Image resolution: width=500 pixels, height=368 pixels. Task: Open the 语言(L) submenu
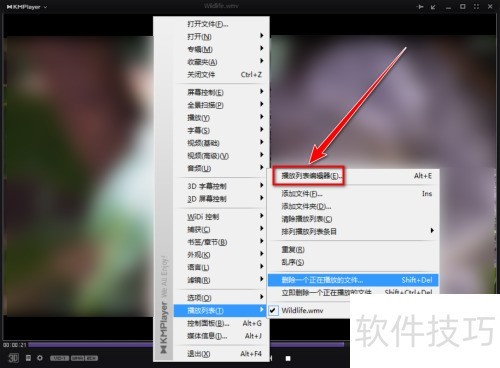(220, 267)
